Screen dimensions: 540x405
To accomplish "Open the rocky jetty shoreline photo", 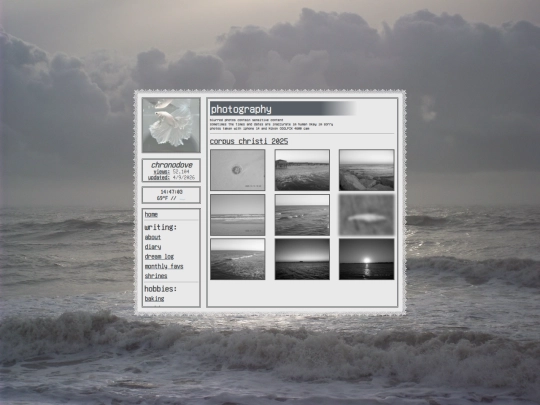I will [x=366, y=170].
